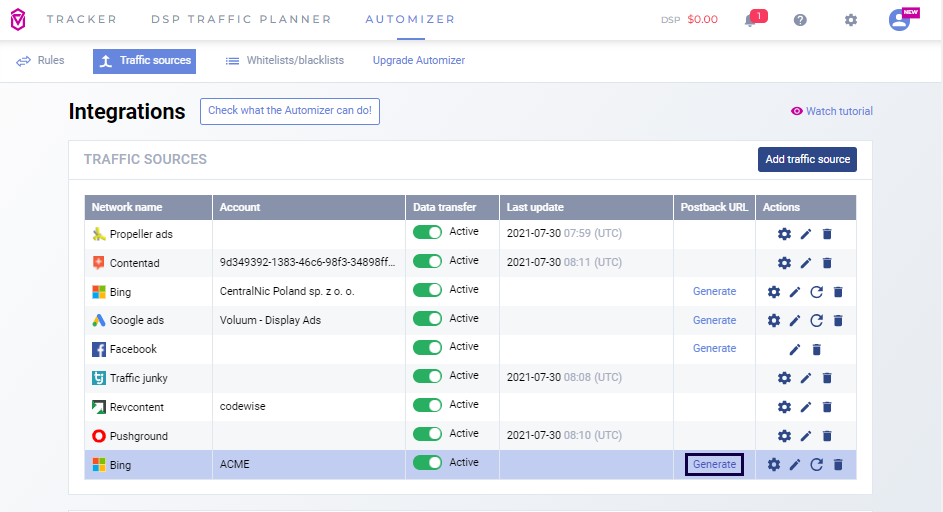Refresh the Google ads integration

816,321
